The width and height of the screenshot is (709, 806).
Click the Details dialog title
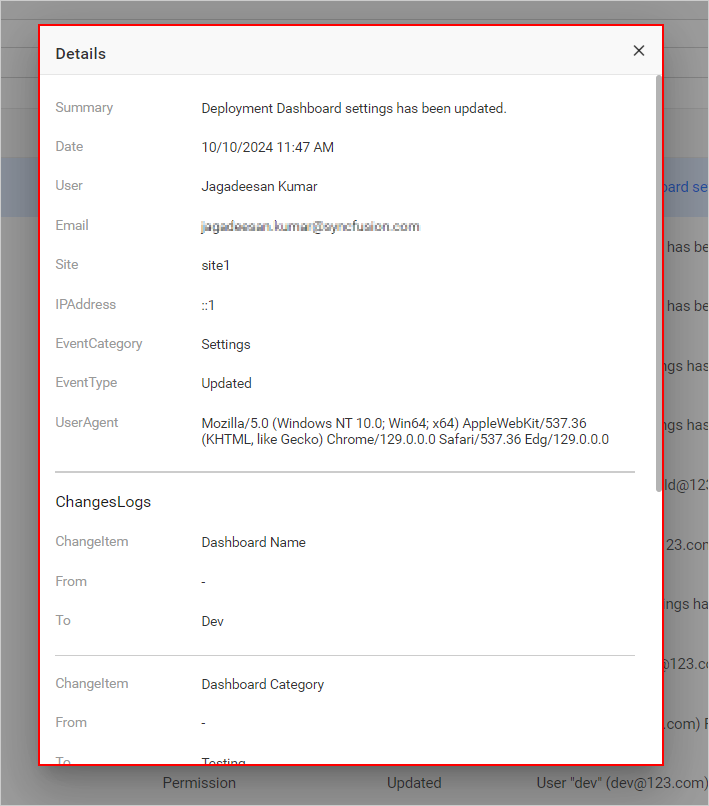coord(81,53)
